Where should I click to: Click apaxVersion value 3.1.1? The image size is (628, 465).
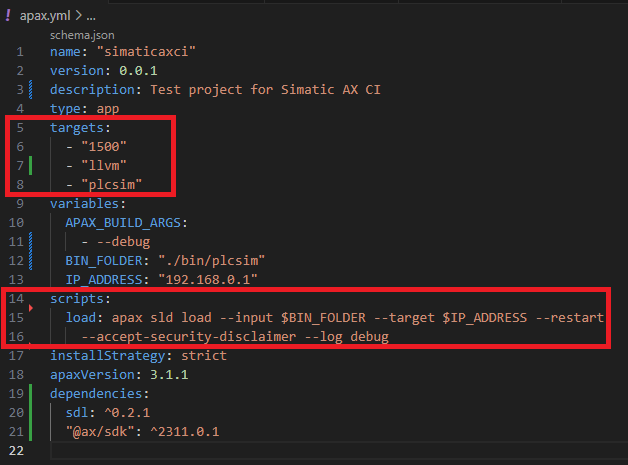[x=169, y=375]
